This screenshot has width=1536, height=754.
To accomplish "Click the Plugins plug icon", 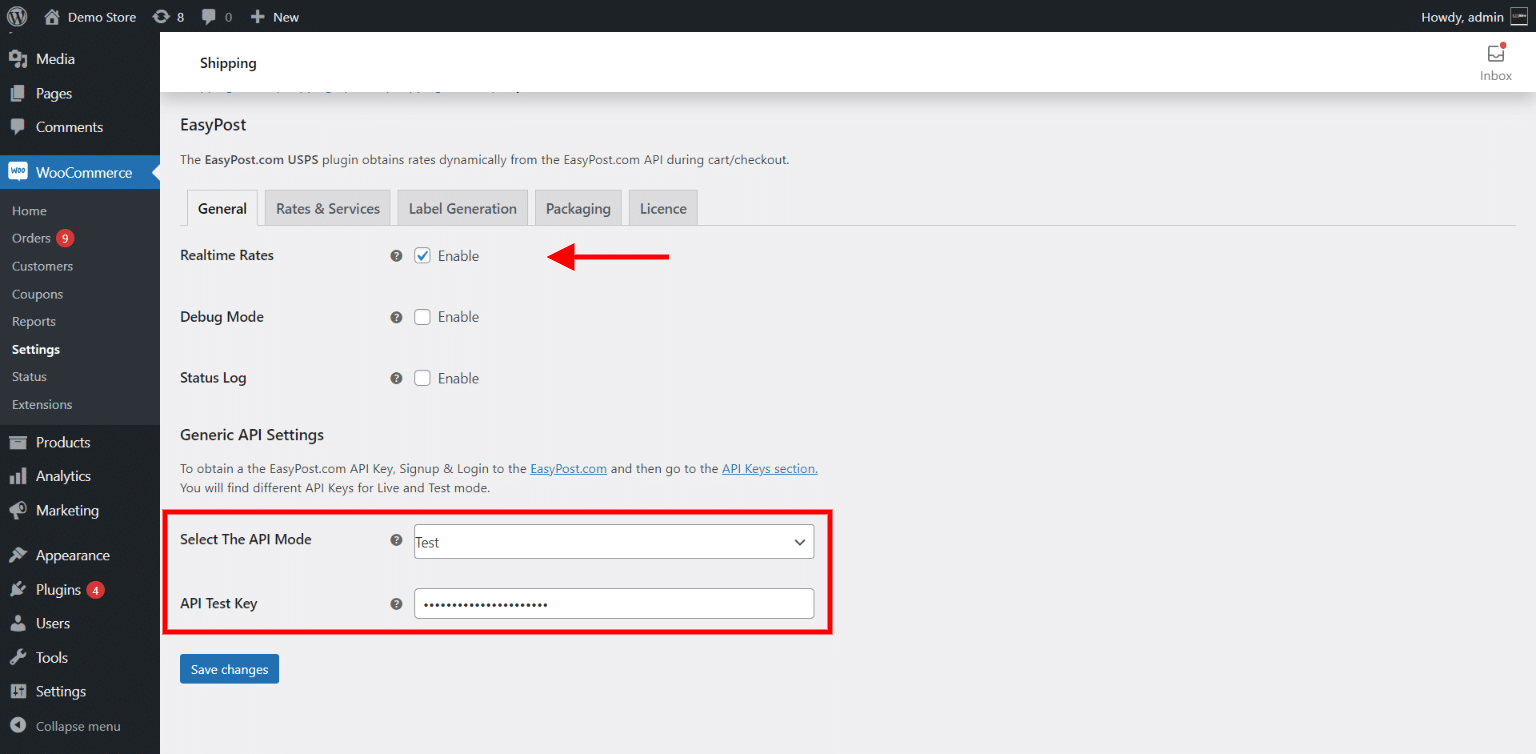I will click(x=18, y=589).
